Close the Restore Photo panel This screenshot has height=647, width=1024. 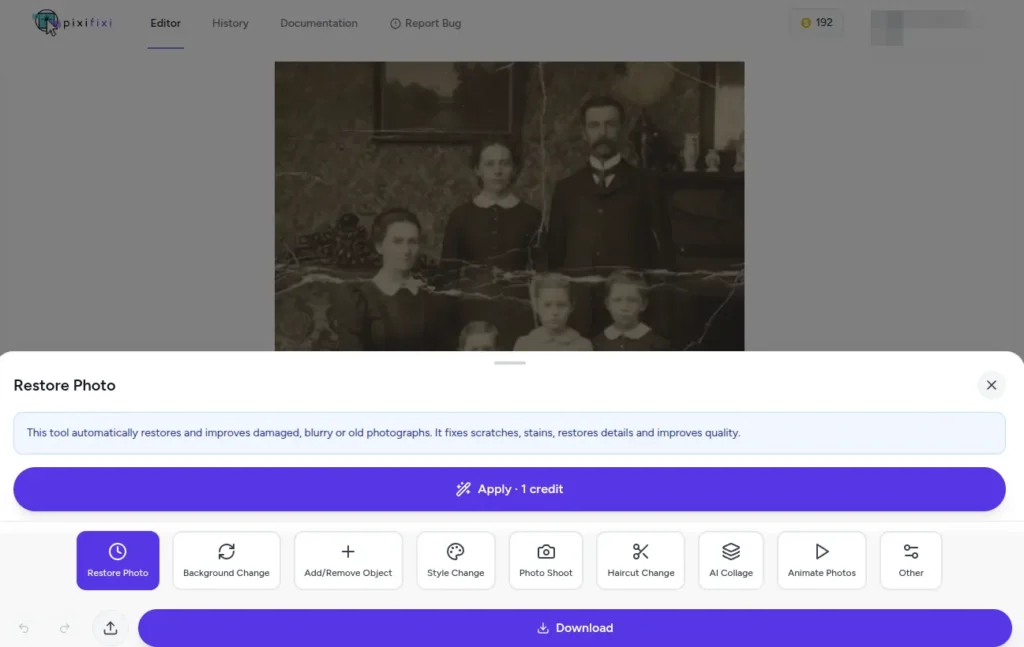(x=991, y=385)
